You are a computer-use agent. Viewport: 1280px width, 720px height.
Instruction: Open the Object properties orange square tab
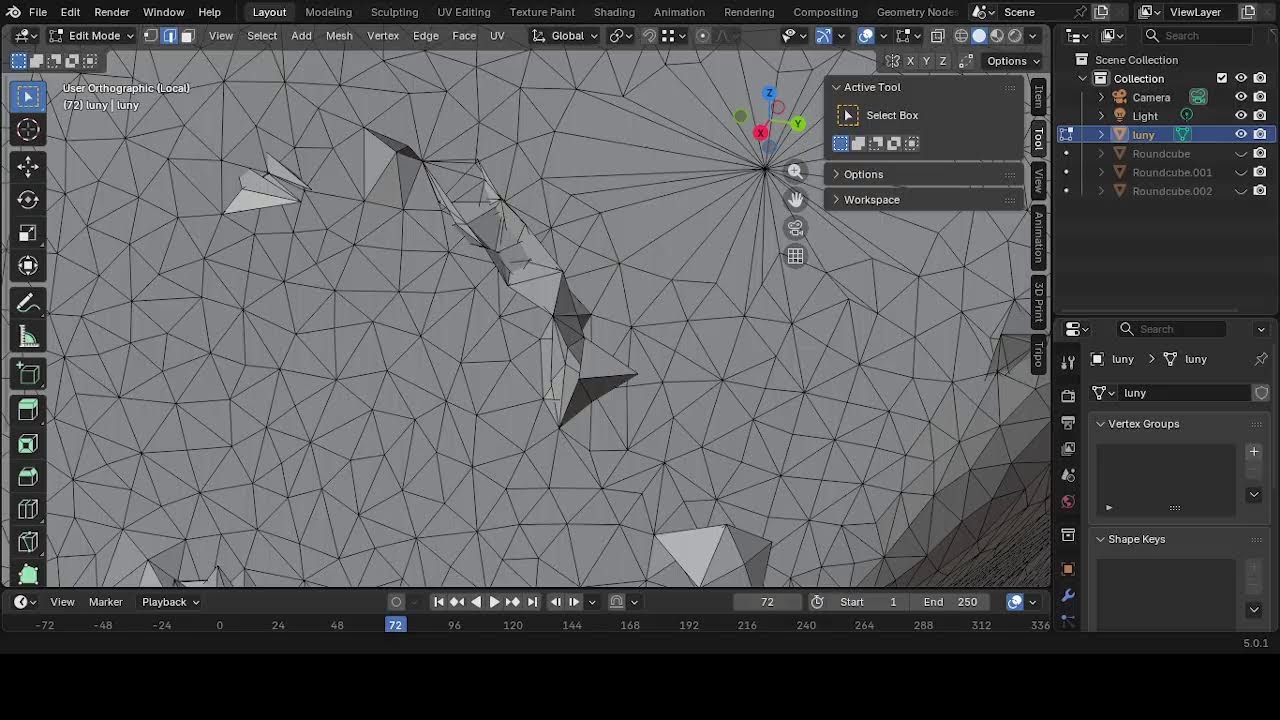[x=1068, y=570]
